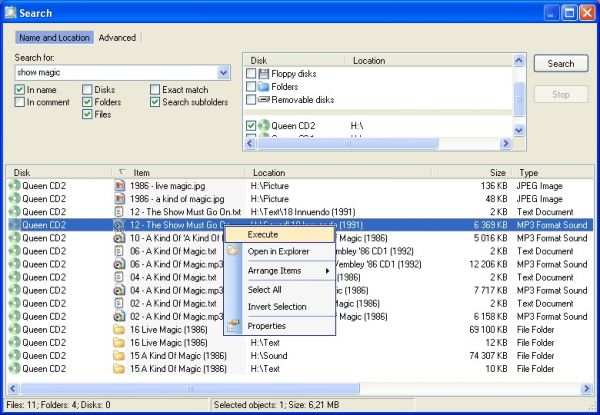Click the results scroll right arrow

point(586,389)
